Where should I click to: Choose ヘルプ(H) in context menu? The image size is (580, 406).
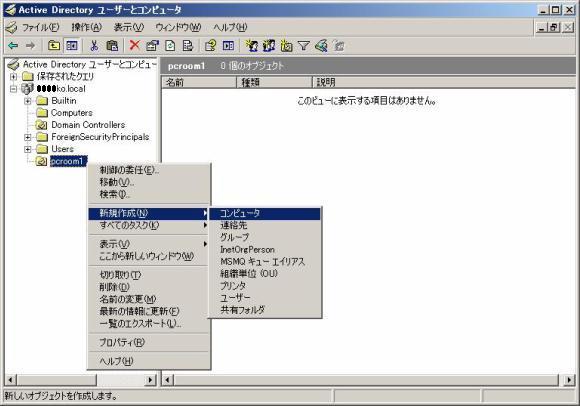(x=149, y=361)
